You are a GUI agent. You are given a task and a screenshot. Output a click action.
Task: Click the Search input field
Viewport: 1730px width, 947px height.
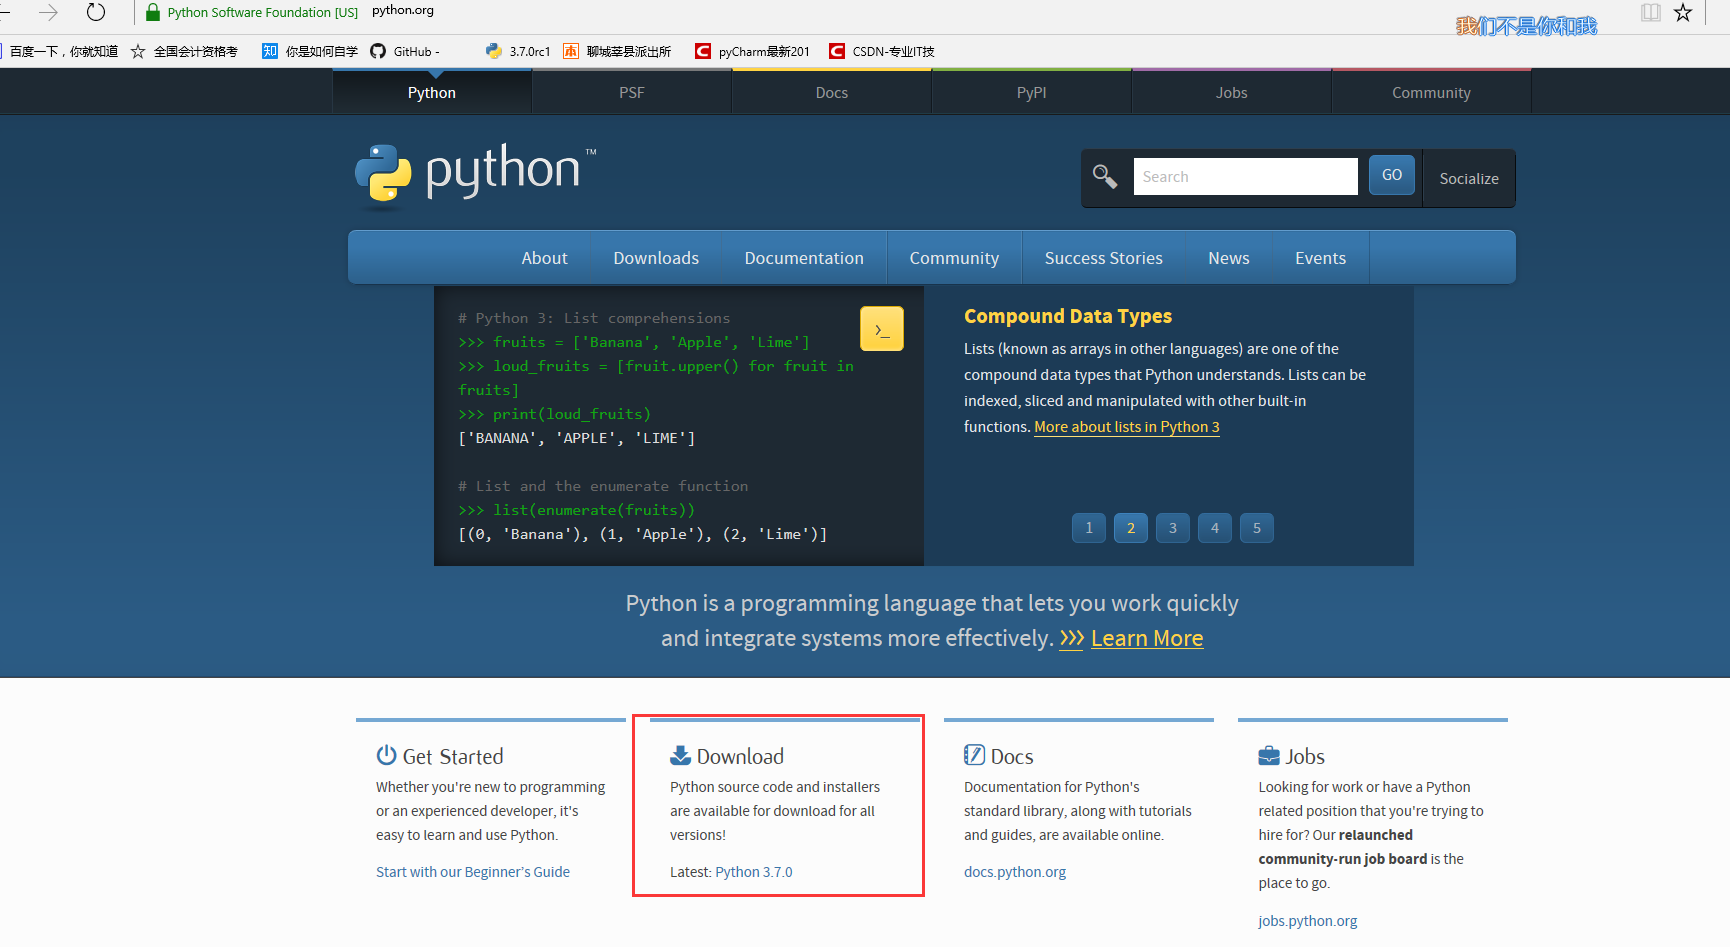(1245, 177)
